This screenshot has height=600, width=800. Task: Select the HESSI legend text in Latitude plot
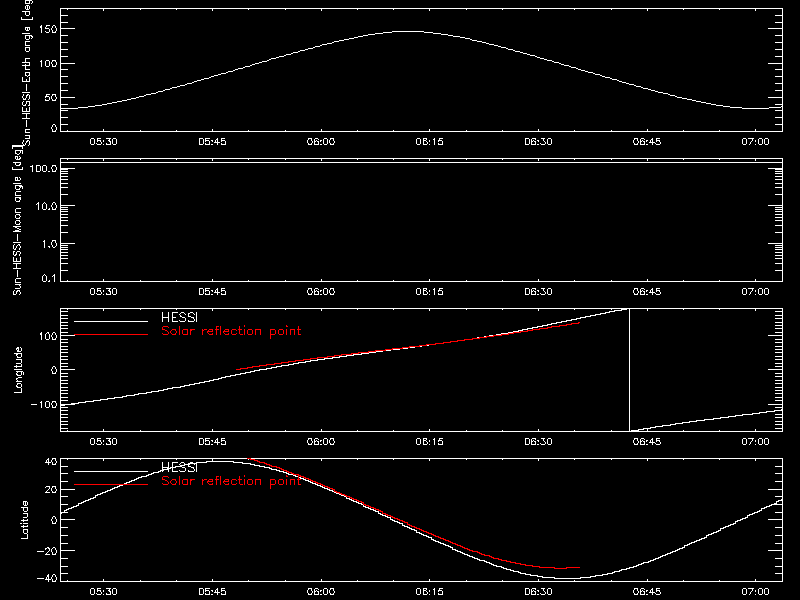point(179,467)
